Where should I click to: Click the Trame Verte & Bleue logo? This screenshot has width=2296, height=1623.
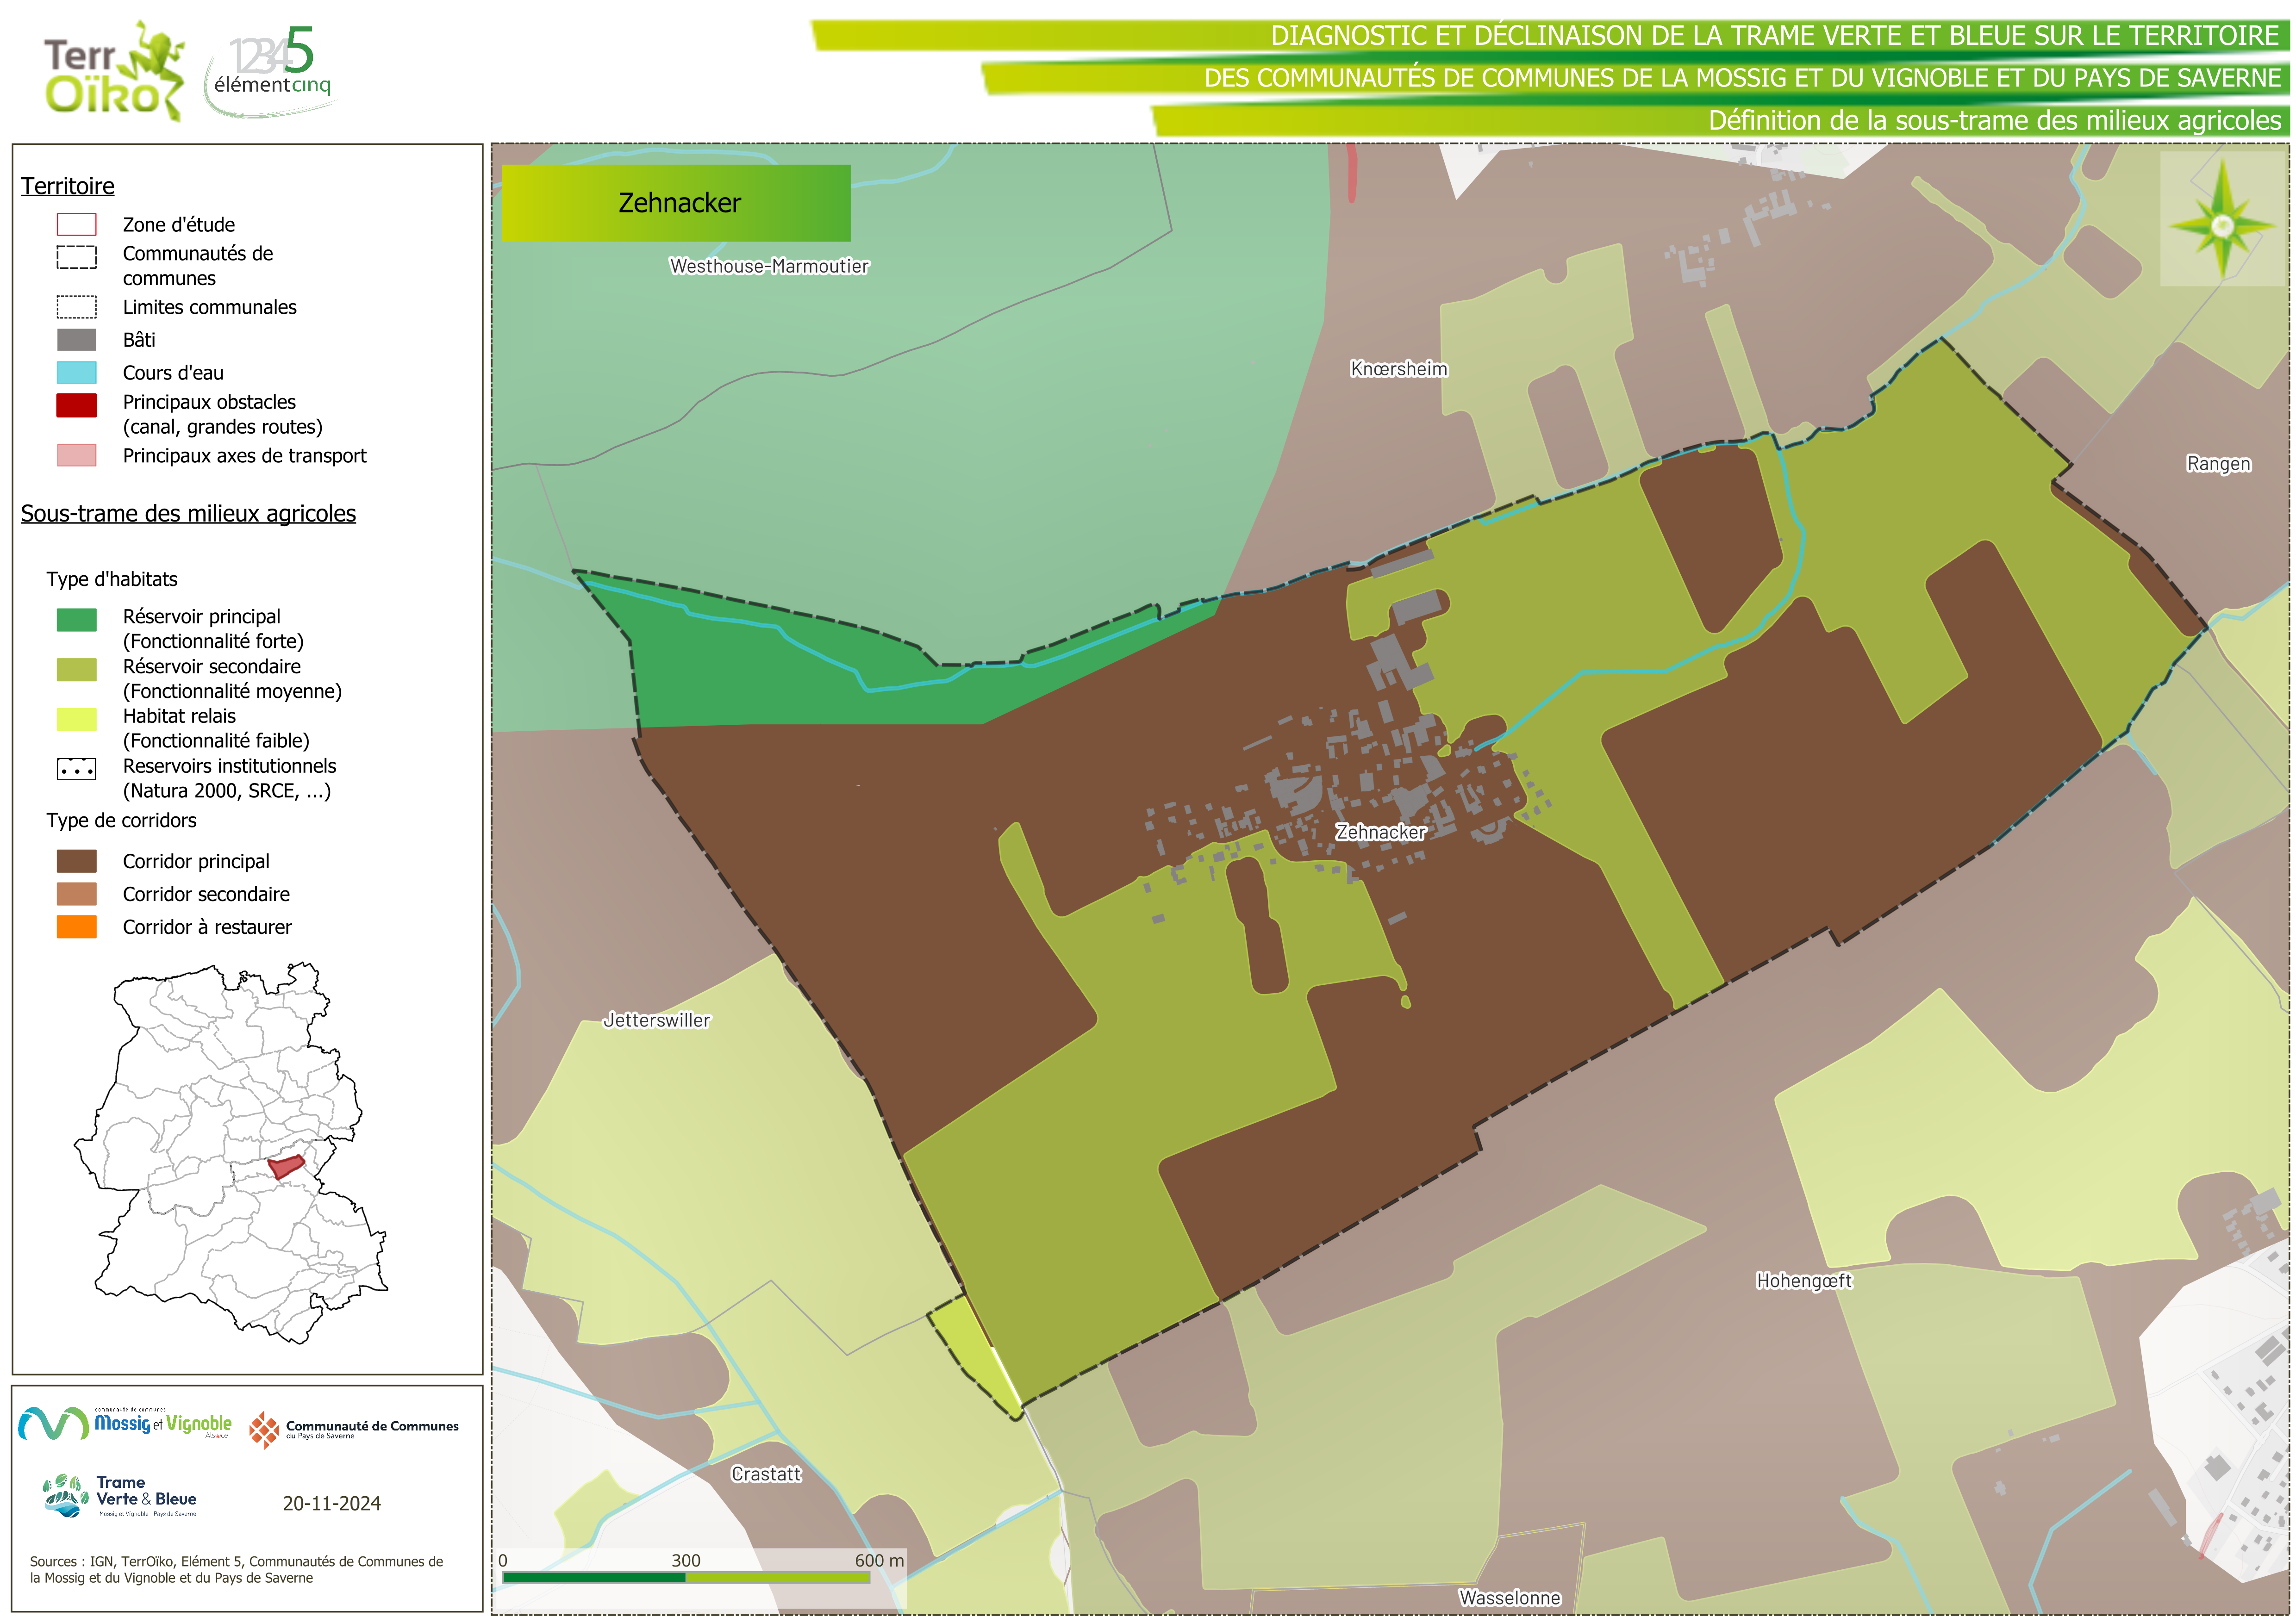(121, 1496)
